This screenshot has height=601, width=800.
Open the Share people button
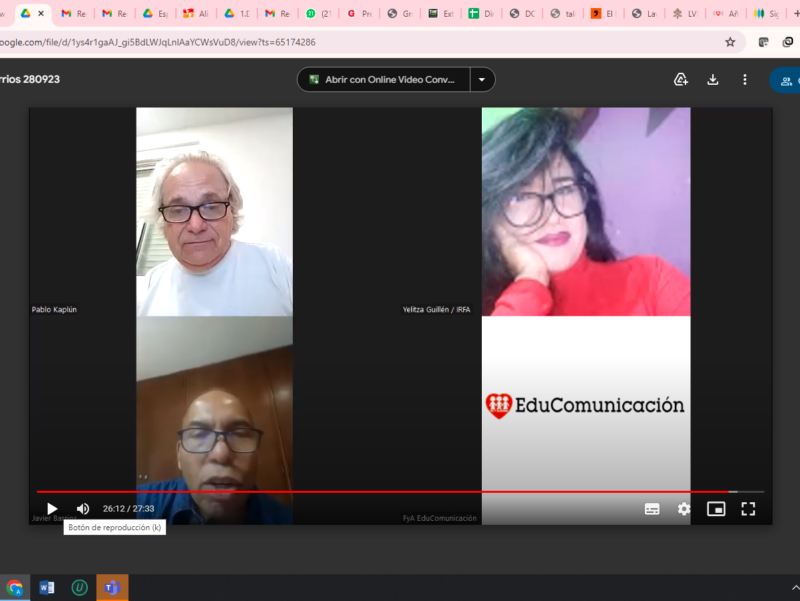point(786,81)
